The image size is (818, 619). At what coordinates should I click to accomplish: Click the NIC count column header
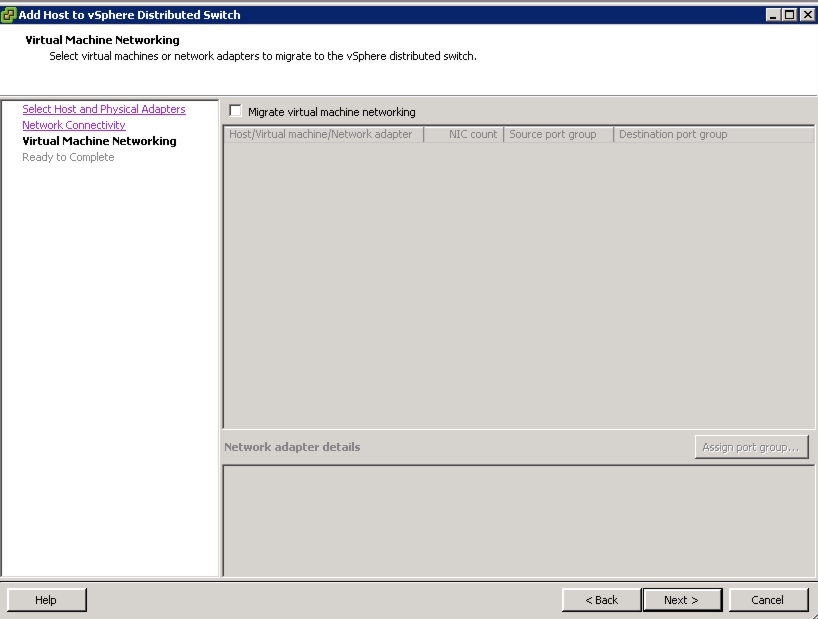[x=464, y=135]
